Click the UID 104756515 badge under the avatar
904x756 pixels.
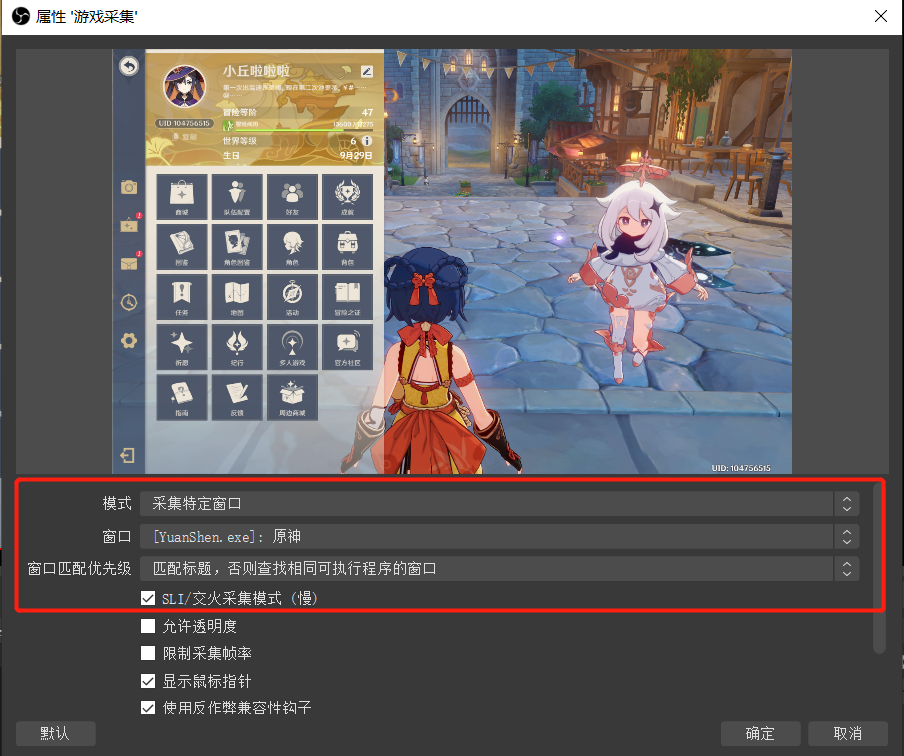click(x=184, y=123)
